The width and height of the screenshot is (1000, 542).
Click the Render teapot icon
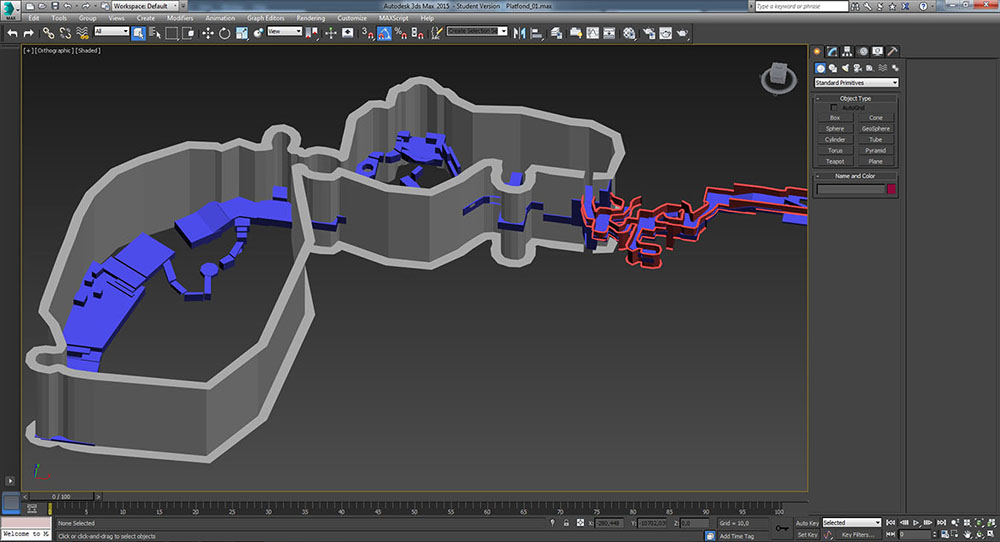pos(682,33)
